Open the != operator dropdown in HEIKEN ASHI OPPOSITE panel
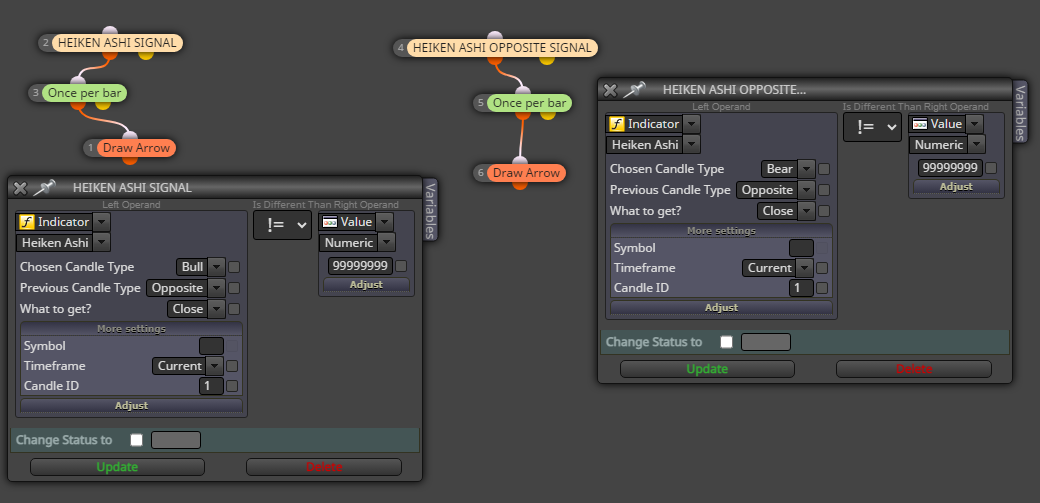Screen dimensions: 1040x503 [872, 127]
